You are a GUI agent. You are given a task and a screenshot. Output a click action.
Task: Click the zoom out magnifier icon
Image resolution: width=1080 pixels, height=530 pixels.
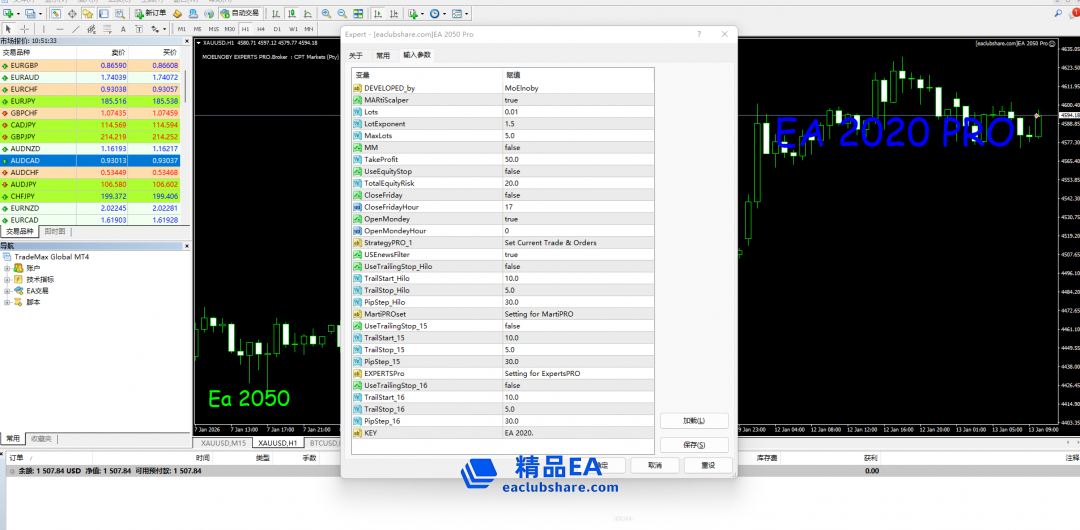tap(342, 14)
